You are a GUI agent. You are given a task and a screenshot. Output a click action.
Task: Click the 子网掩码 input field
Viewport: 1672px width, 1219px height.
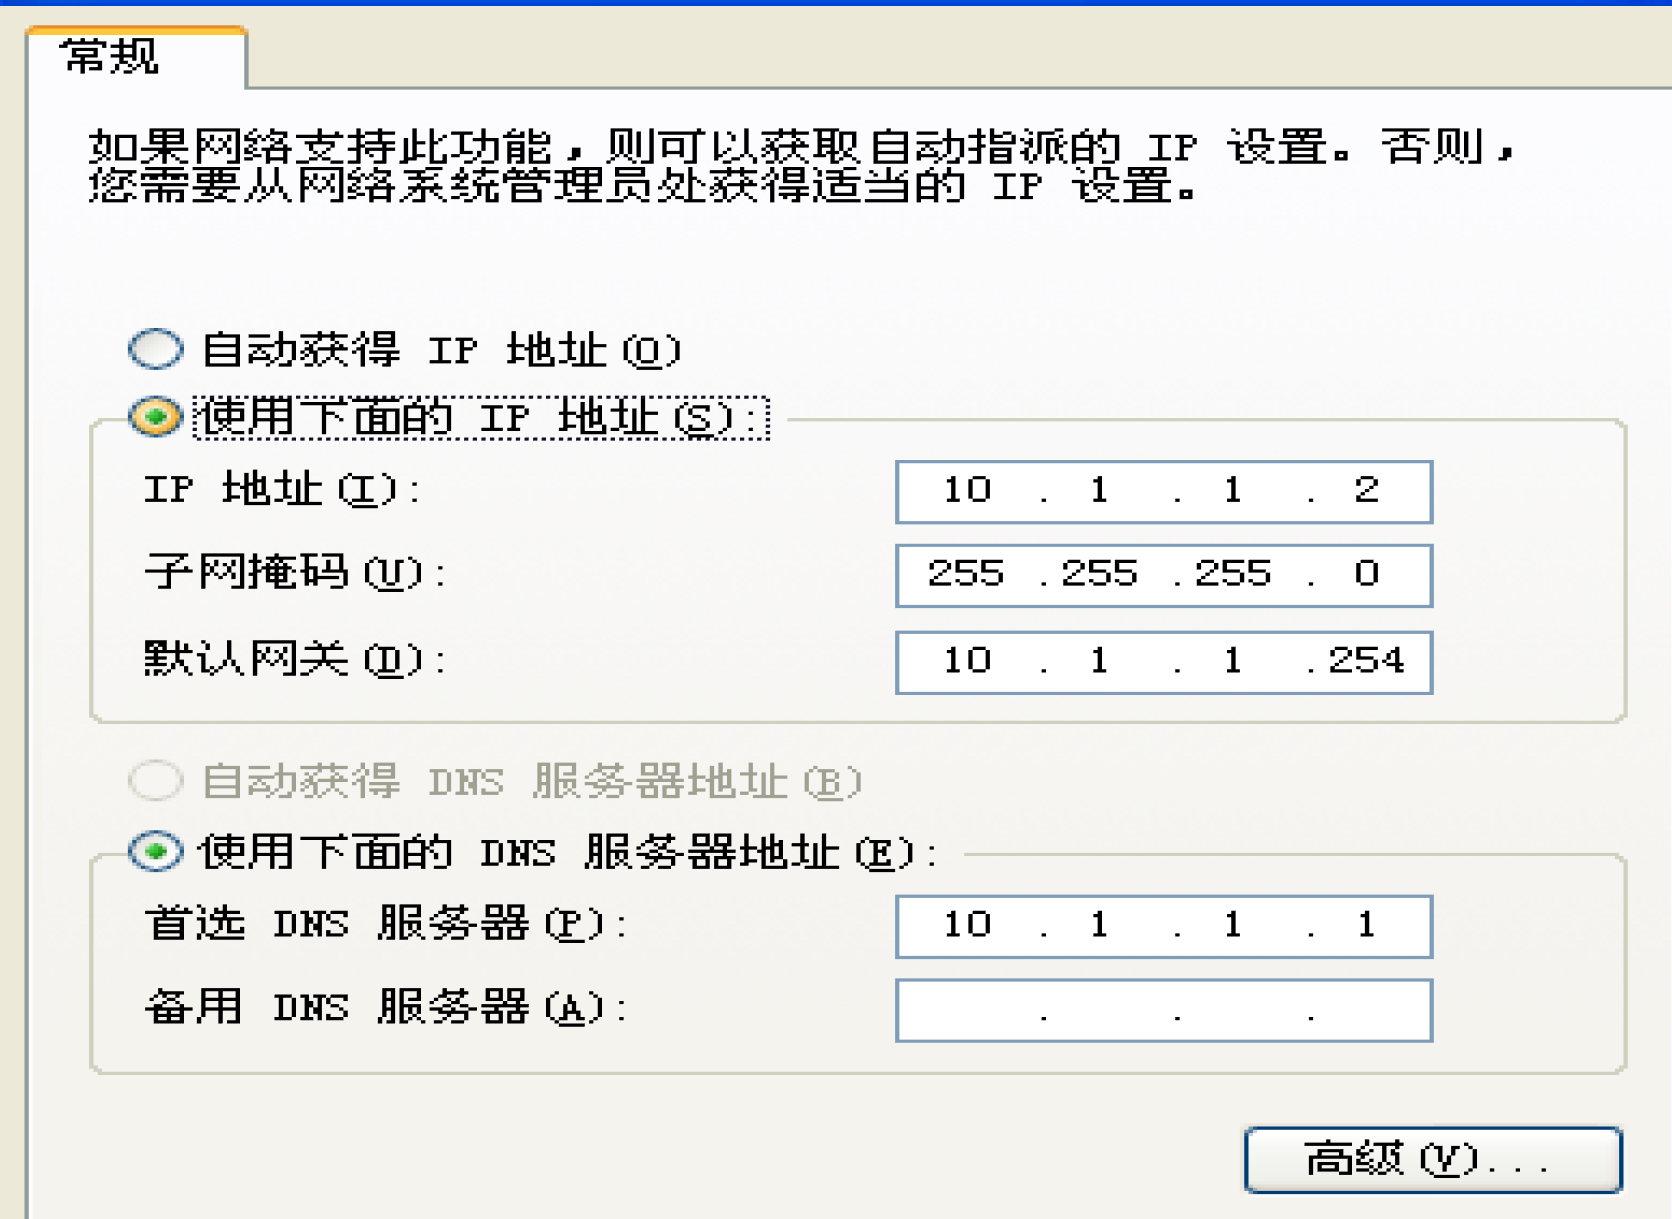click(x=1164, y=575)
